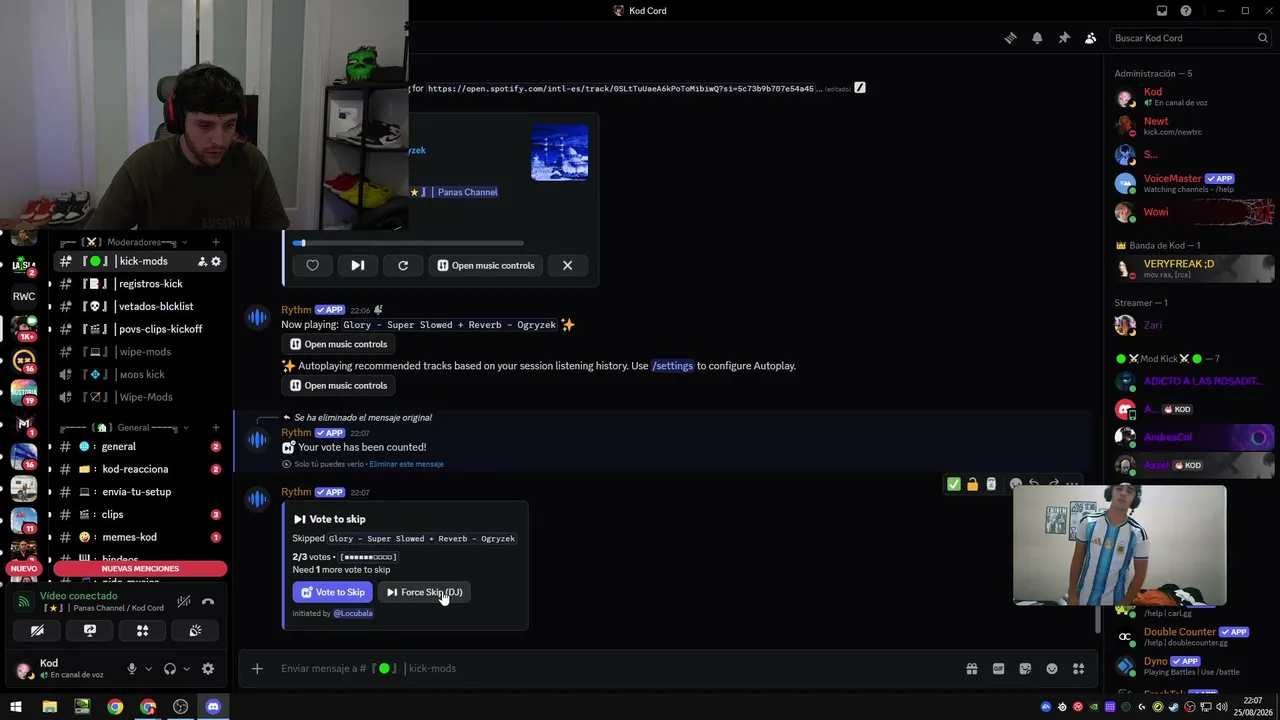Image resolution: width=1280 pixels, height=720 pixels.
Task: Select the kod-reacciona channel
Action: (140, 469)
